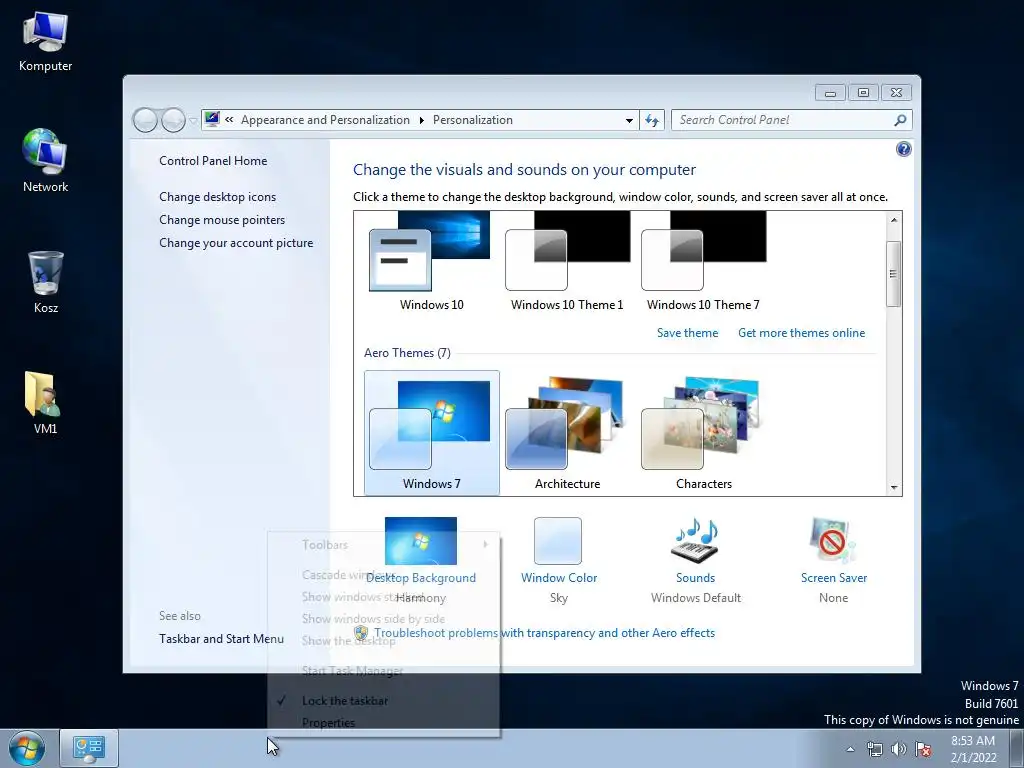The height and width of the screenshot is (768, 1024).
Task: Click the Personalization breadcrumb
Action: point(473,120)
